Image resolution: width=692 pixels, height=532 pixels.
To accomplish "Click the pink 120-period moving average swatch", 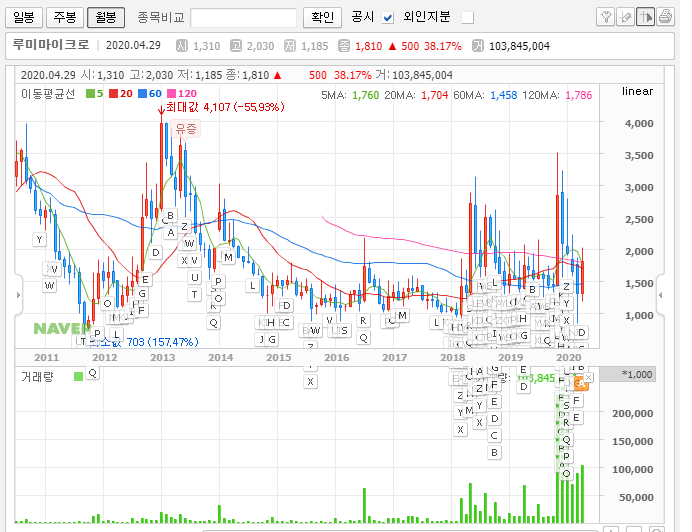I will pyautogui.click(x=171, y=94).
